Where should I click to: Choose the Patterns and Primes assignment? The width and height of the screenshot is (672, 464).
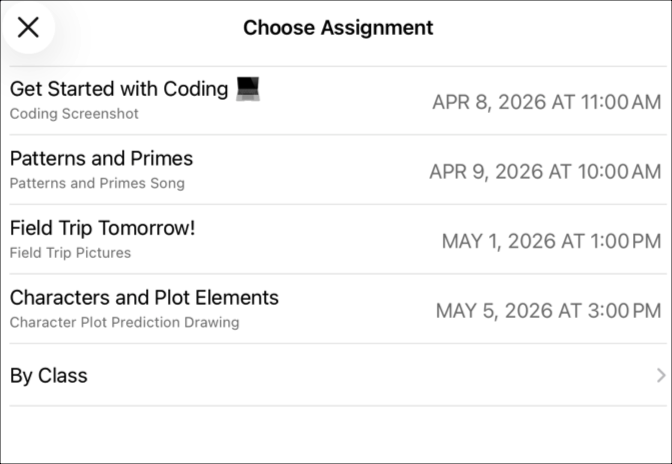pyautogui.click(x=101, y=159)
